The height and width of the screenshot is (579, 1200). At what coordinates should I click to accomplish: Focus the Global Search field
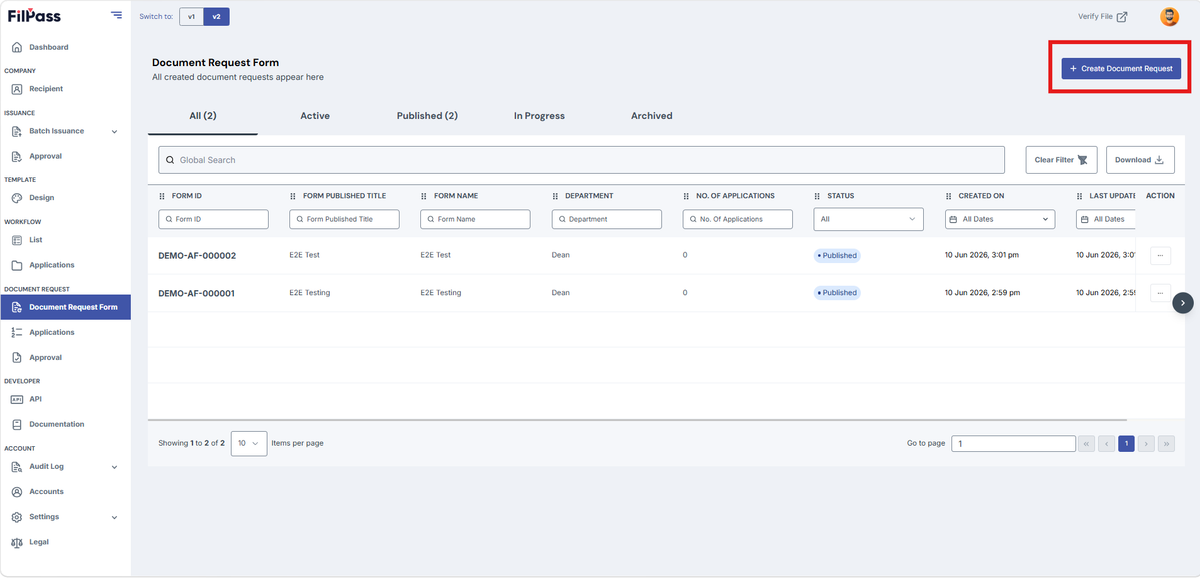[x=581, y=160]
